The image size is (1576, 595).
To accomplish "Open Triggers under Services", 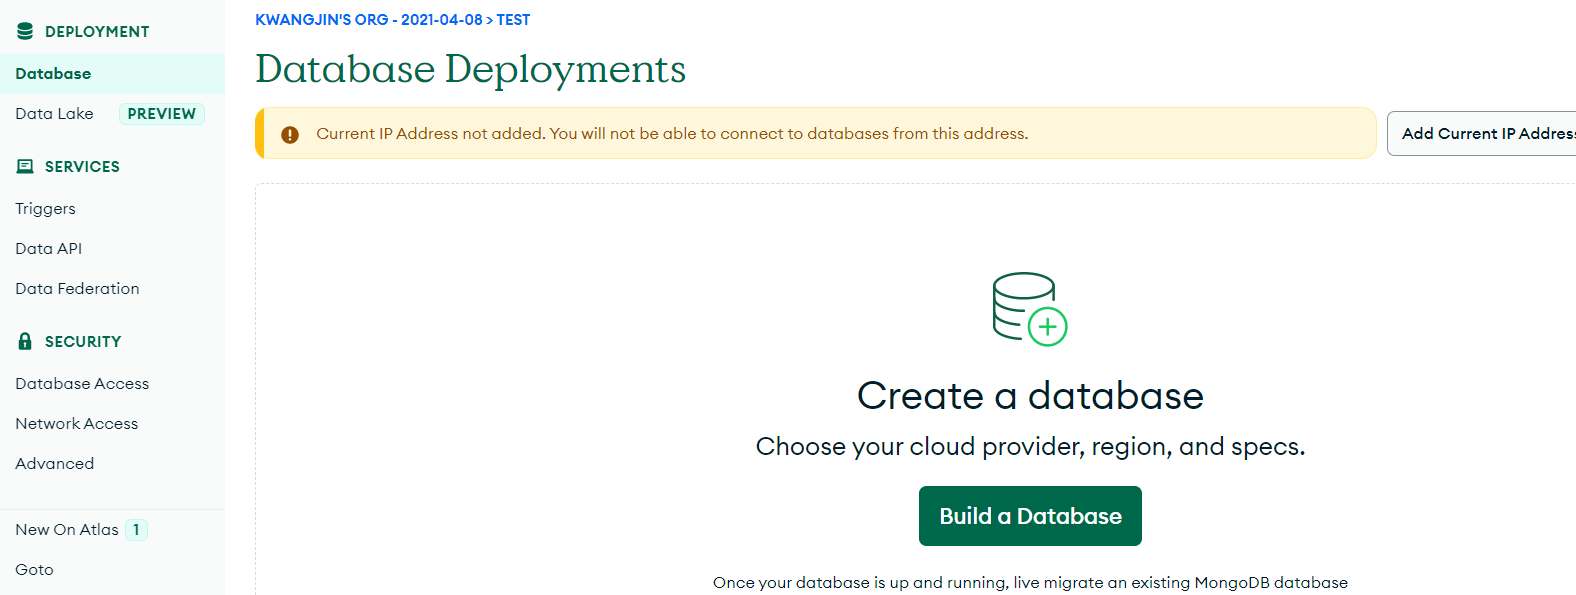I will coord(45,208).
